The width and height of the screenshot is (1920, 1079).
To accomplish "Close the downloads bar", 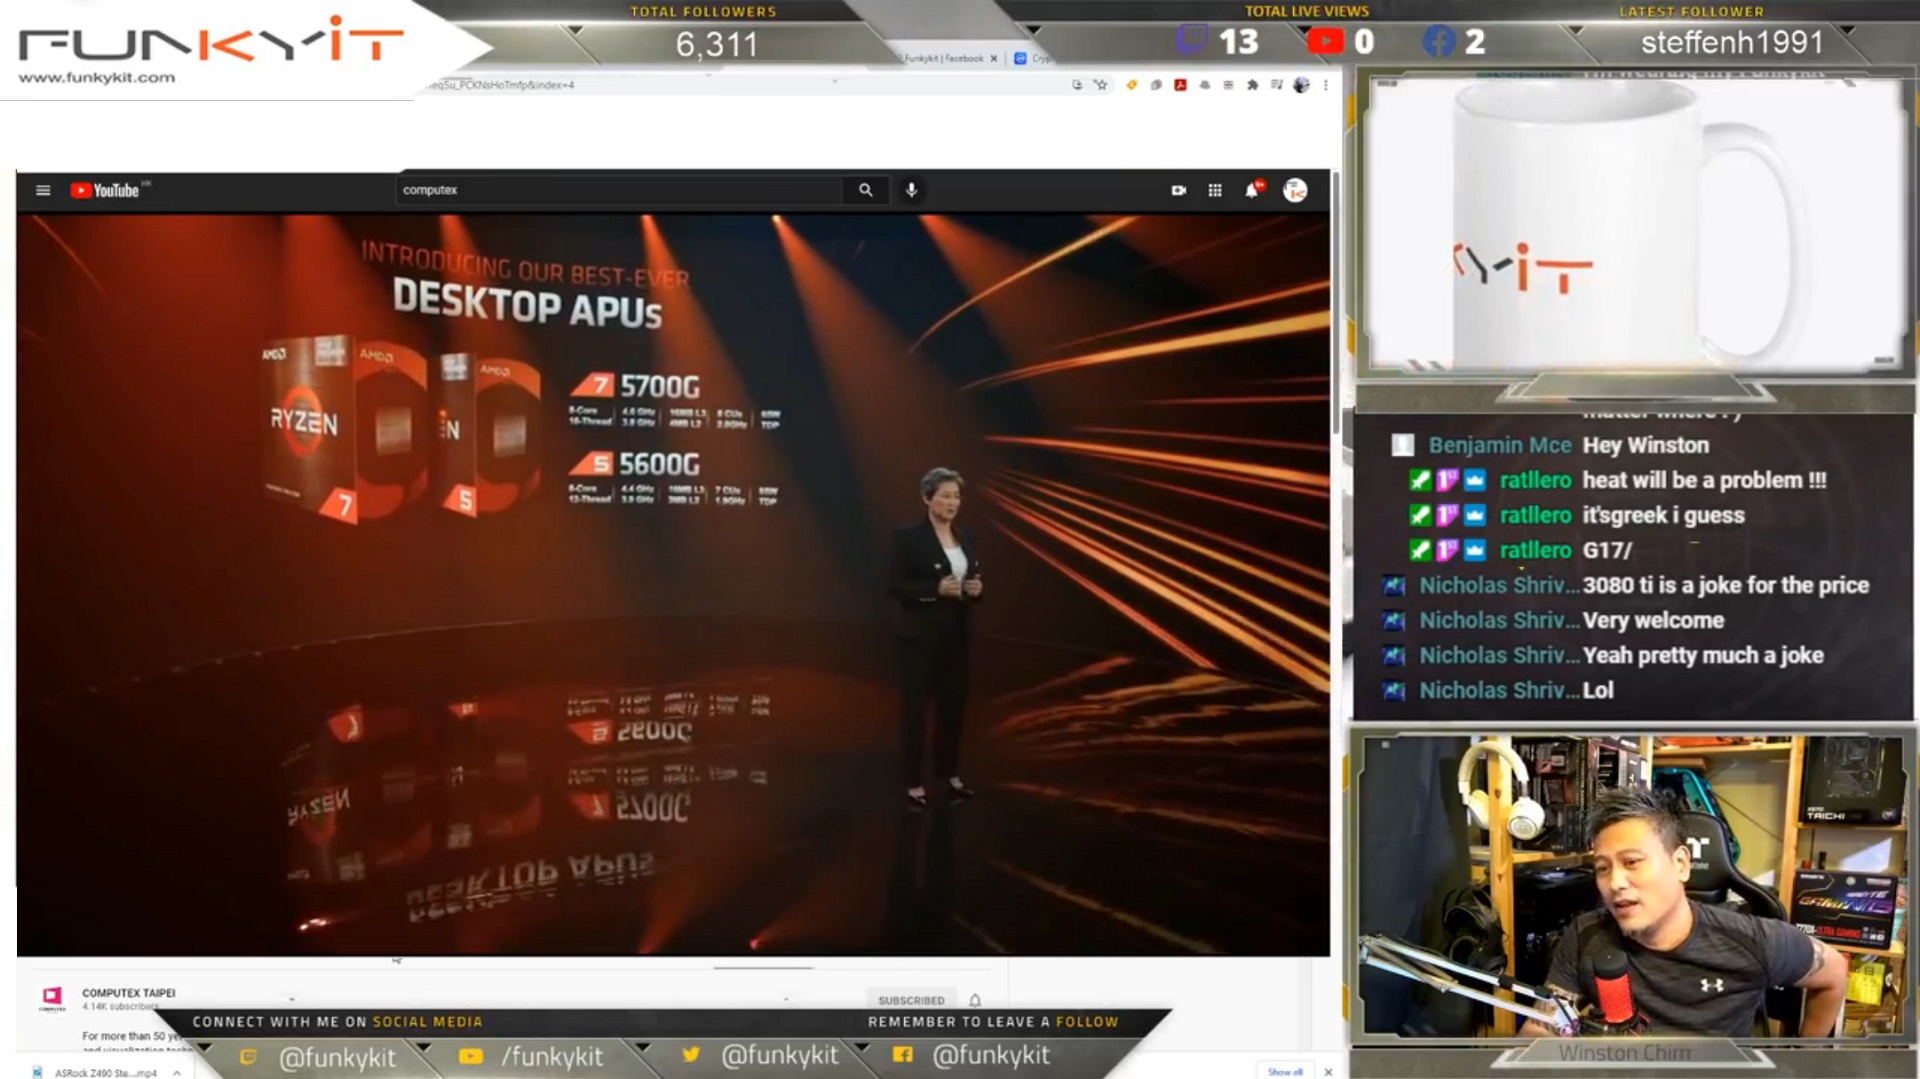I will [1328, 1072].
